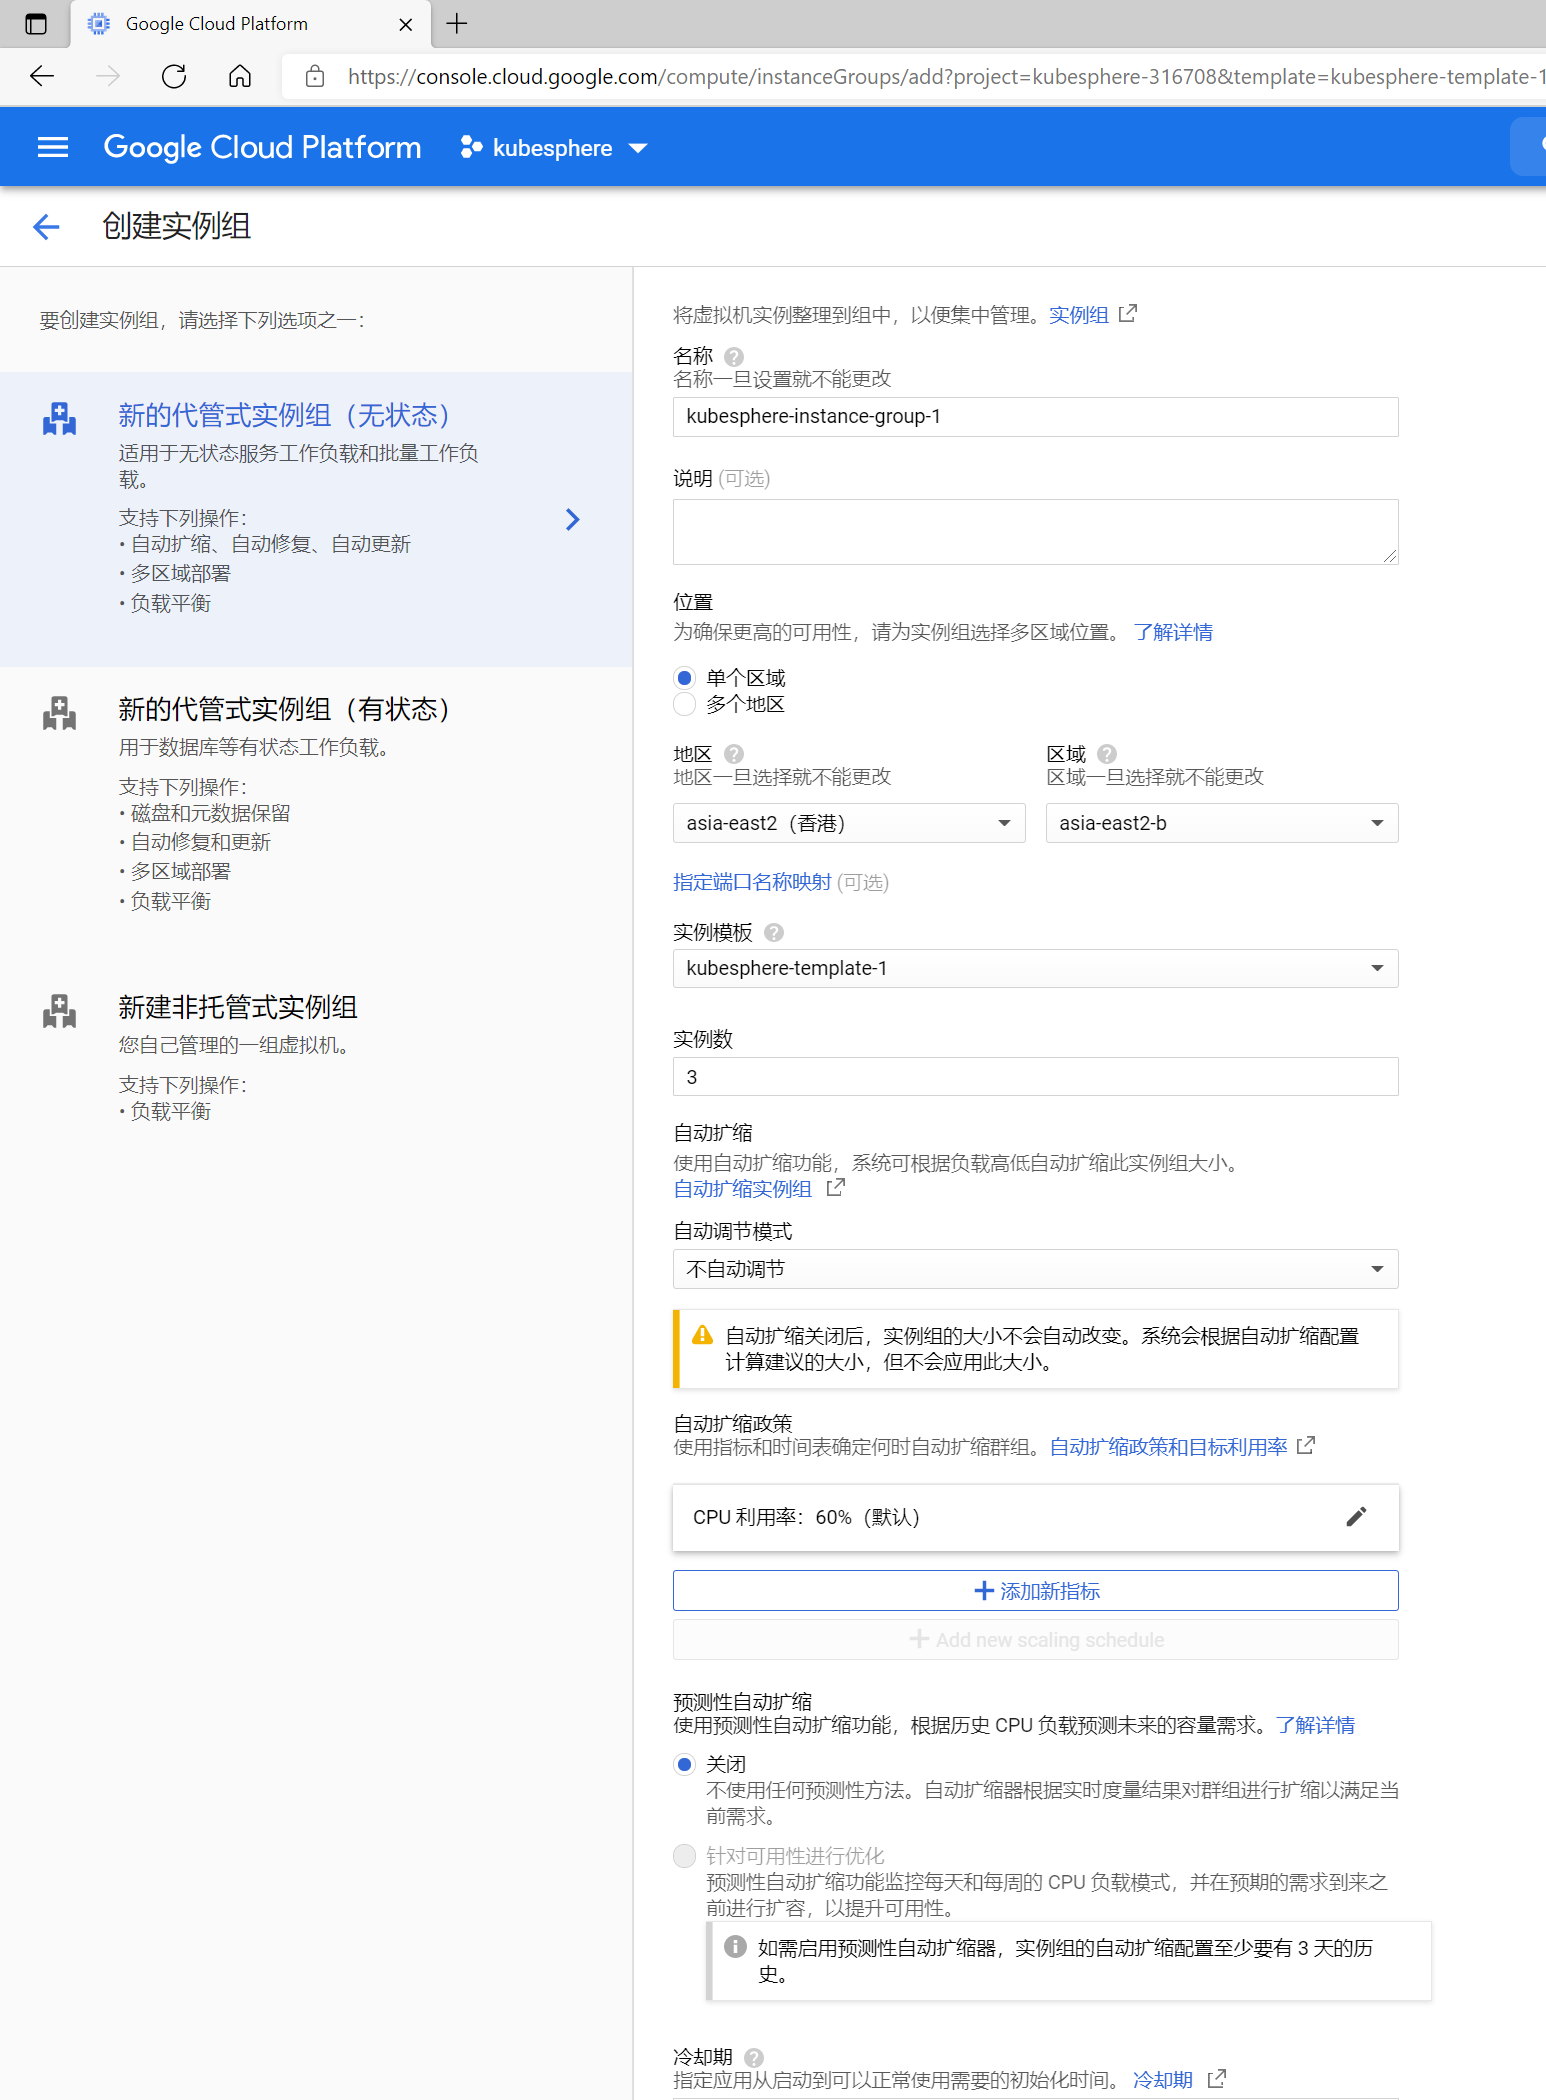Select the 多个地区 radio option
Screen dimensions: 1546x2100
(x=685, y=705)
